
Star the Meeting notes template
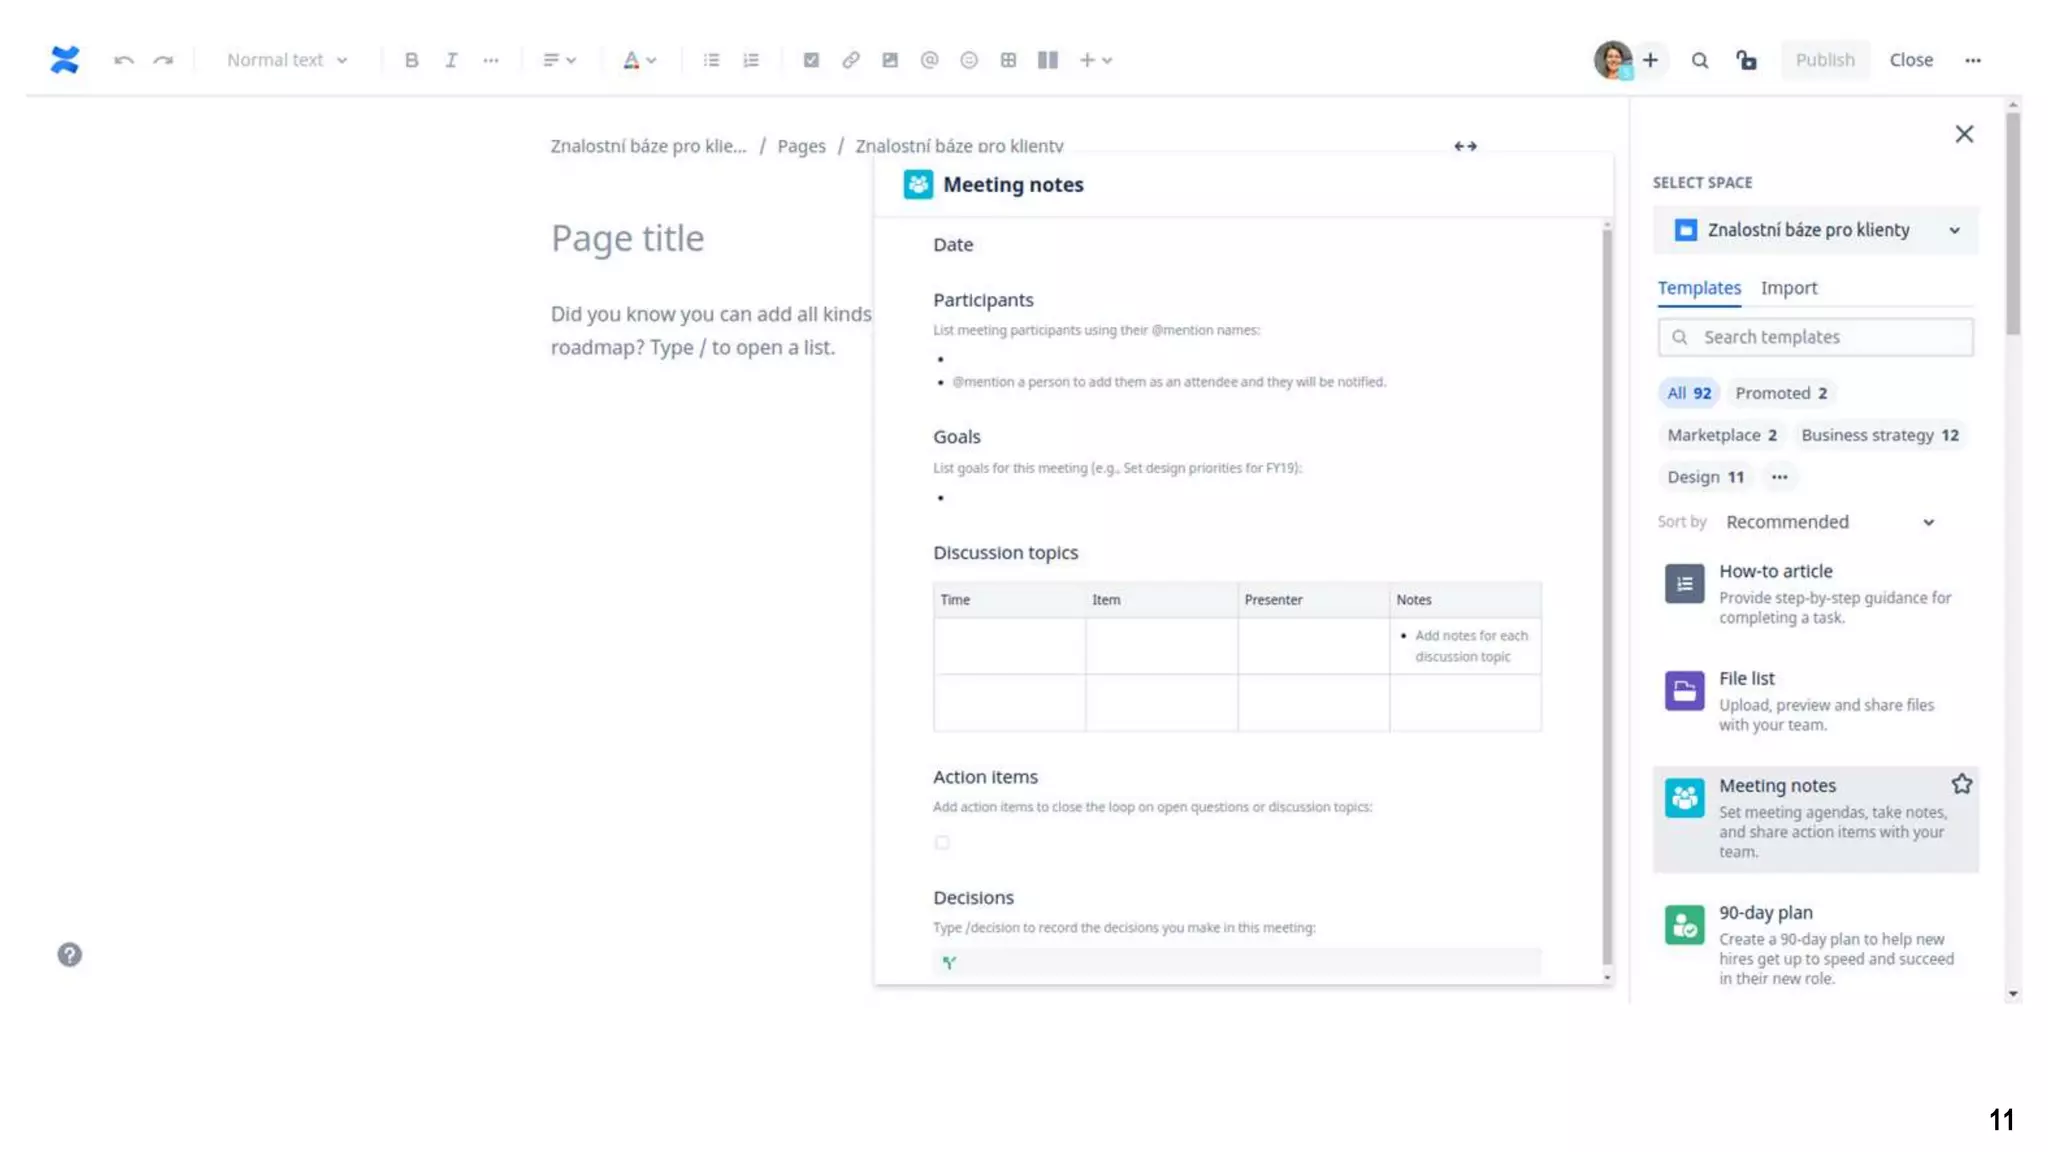1961,784
